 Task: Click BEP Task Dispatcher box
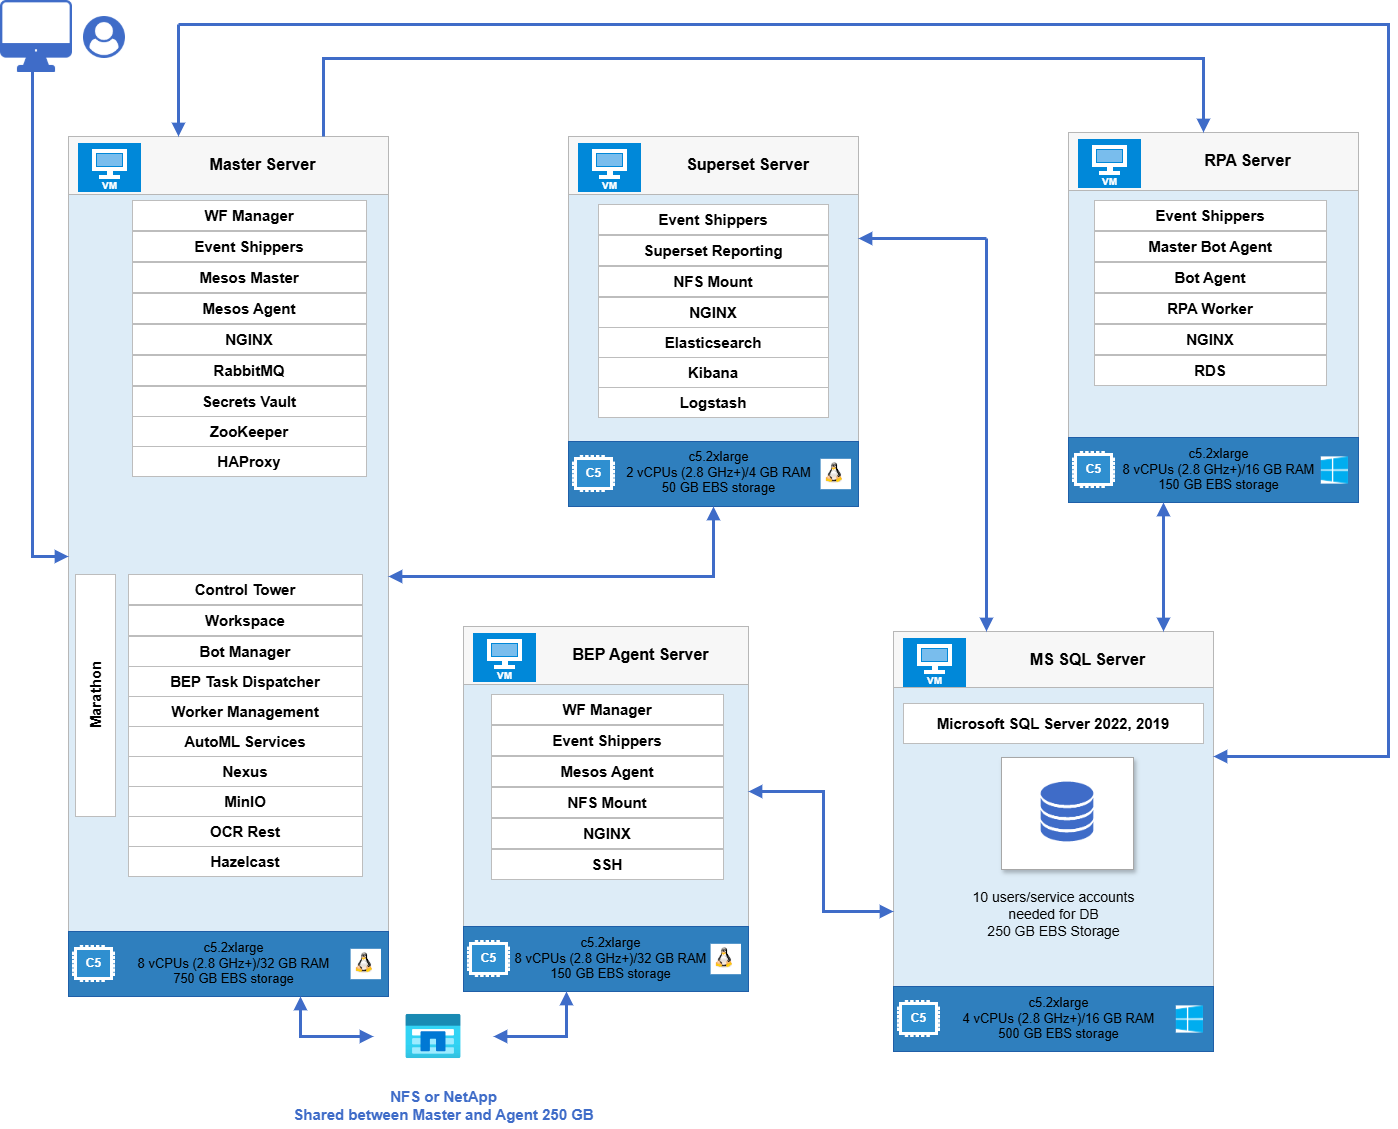(245, 682)
